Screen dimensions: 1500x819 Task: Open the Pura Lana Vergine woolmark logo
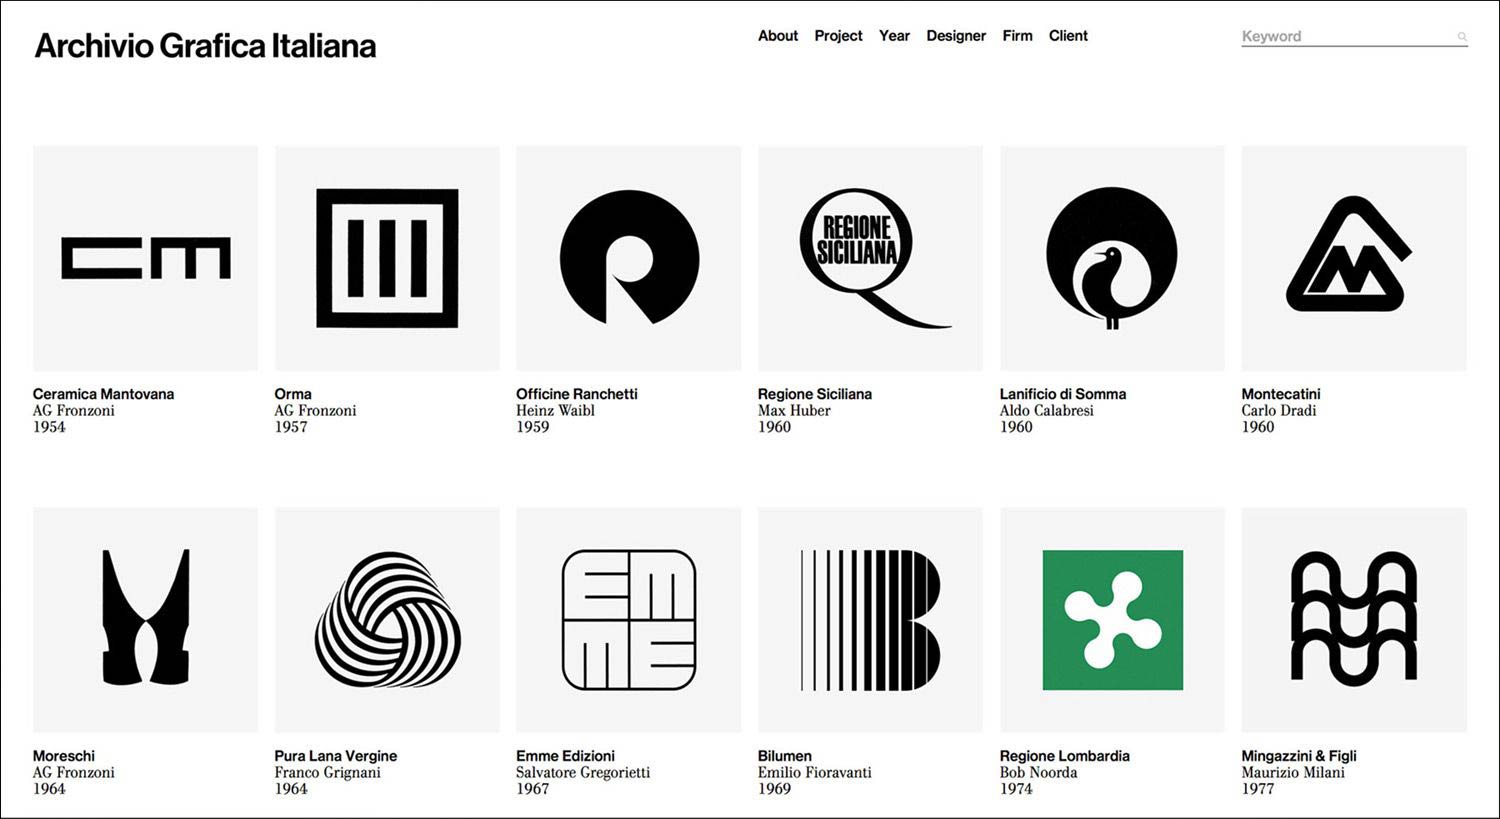[x=387, y=620]
